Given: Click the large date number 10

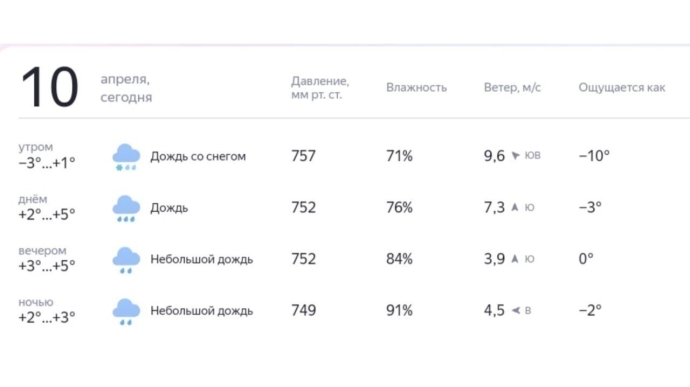Looking at the screenshot, I should pos(49,87).
